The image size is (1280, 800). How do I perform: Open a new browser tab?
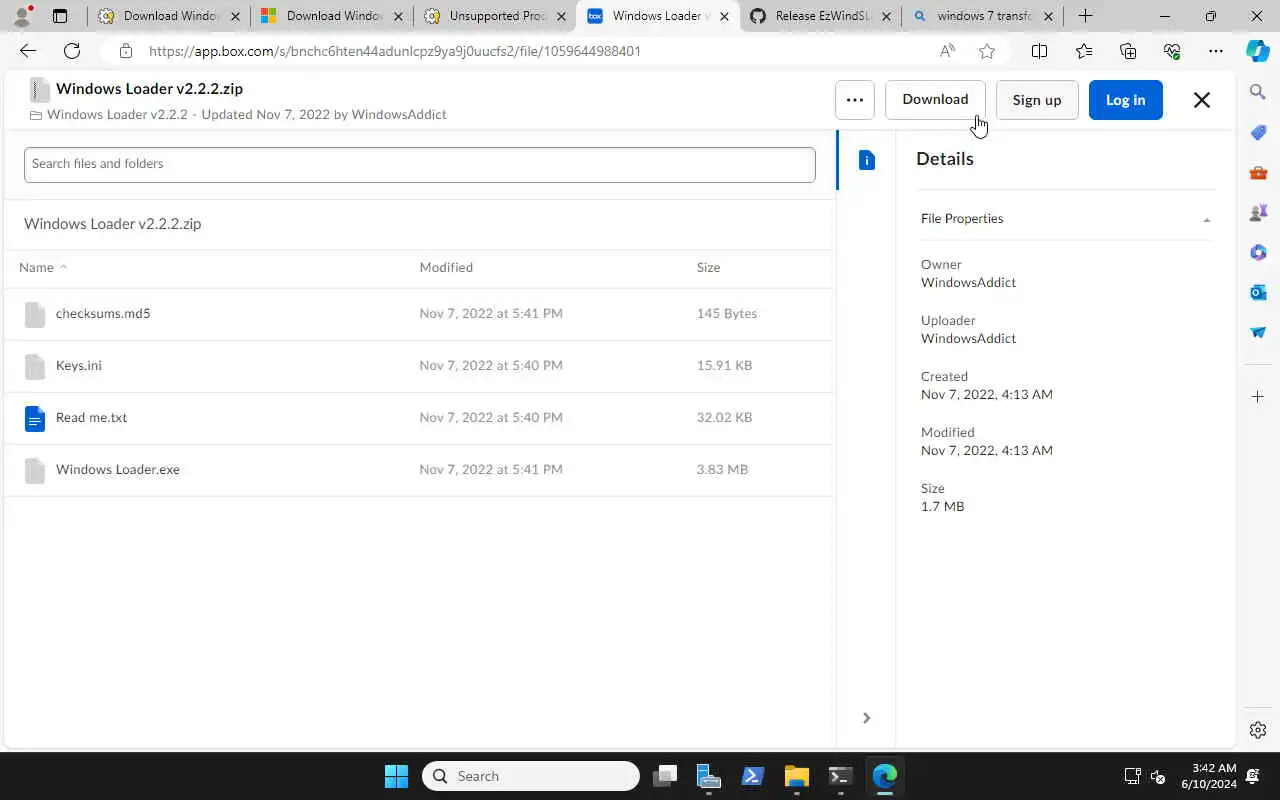click(1086, 16)
